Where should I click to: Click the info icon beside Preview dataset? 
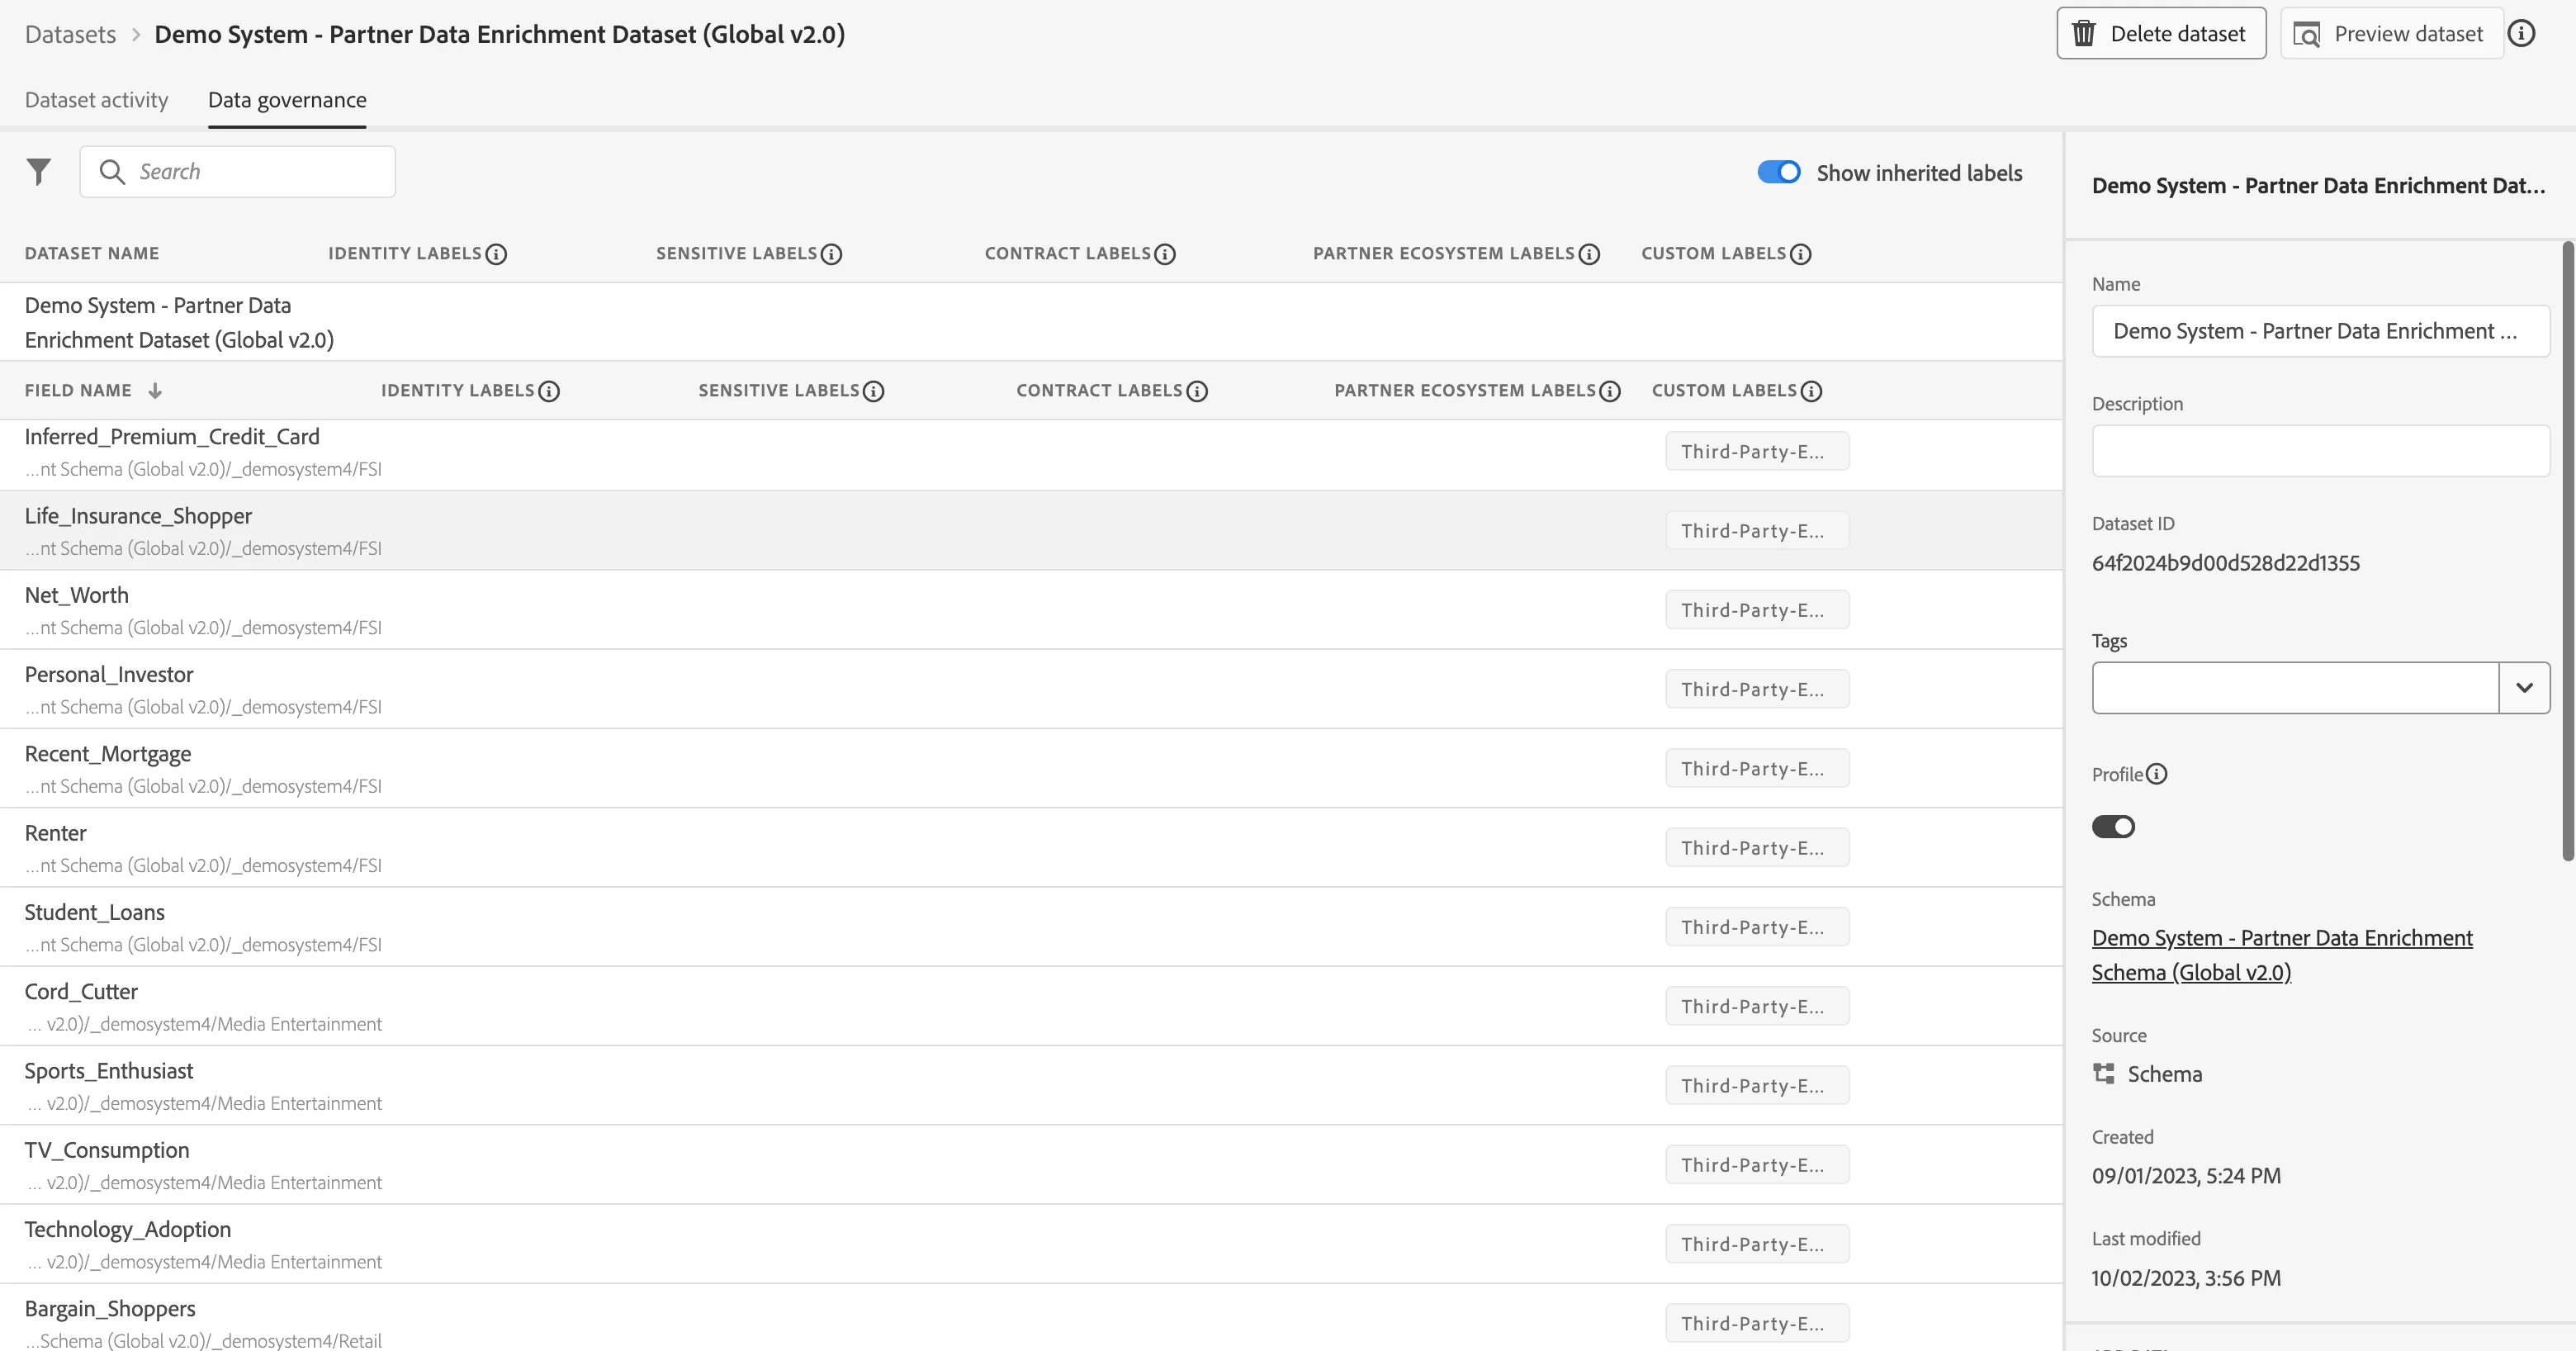click(x=2521, y=33)
